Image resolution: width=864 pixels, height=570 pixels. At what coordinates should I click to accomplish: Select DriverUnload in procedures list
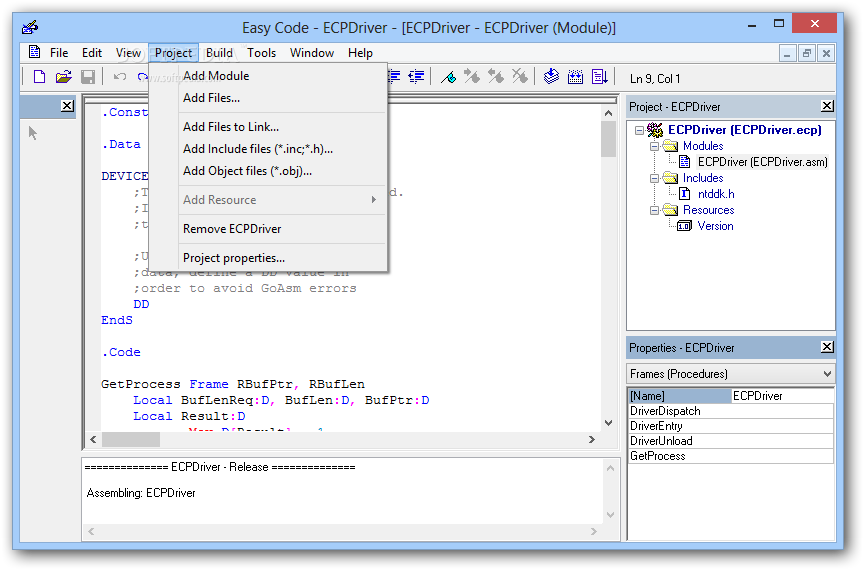(x=730, y=441)
